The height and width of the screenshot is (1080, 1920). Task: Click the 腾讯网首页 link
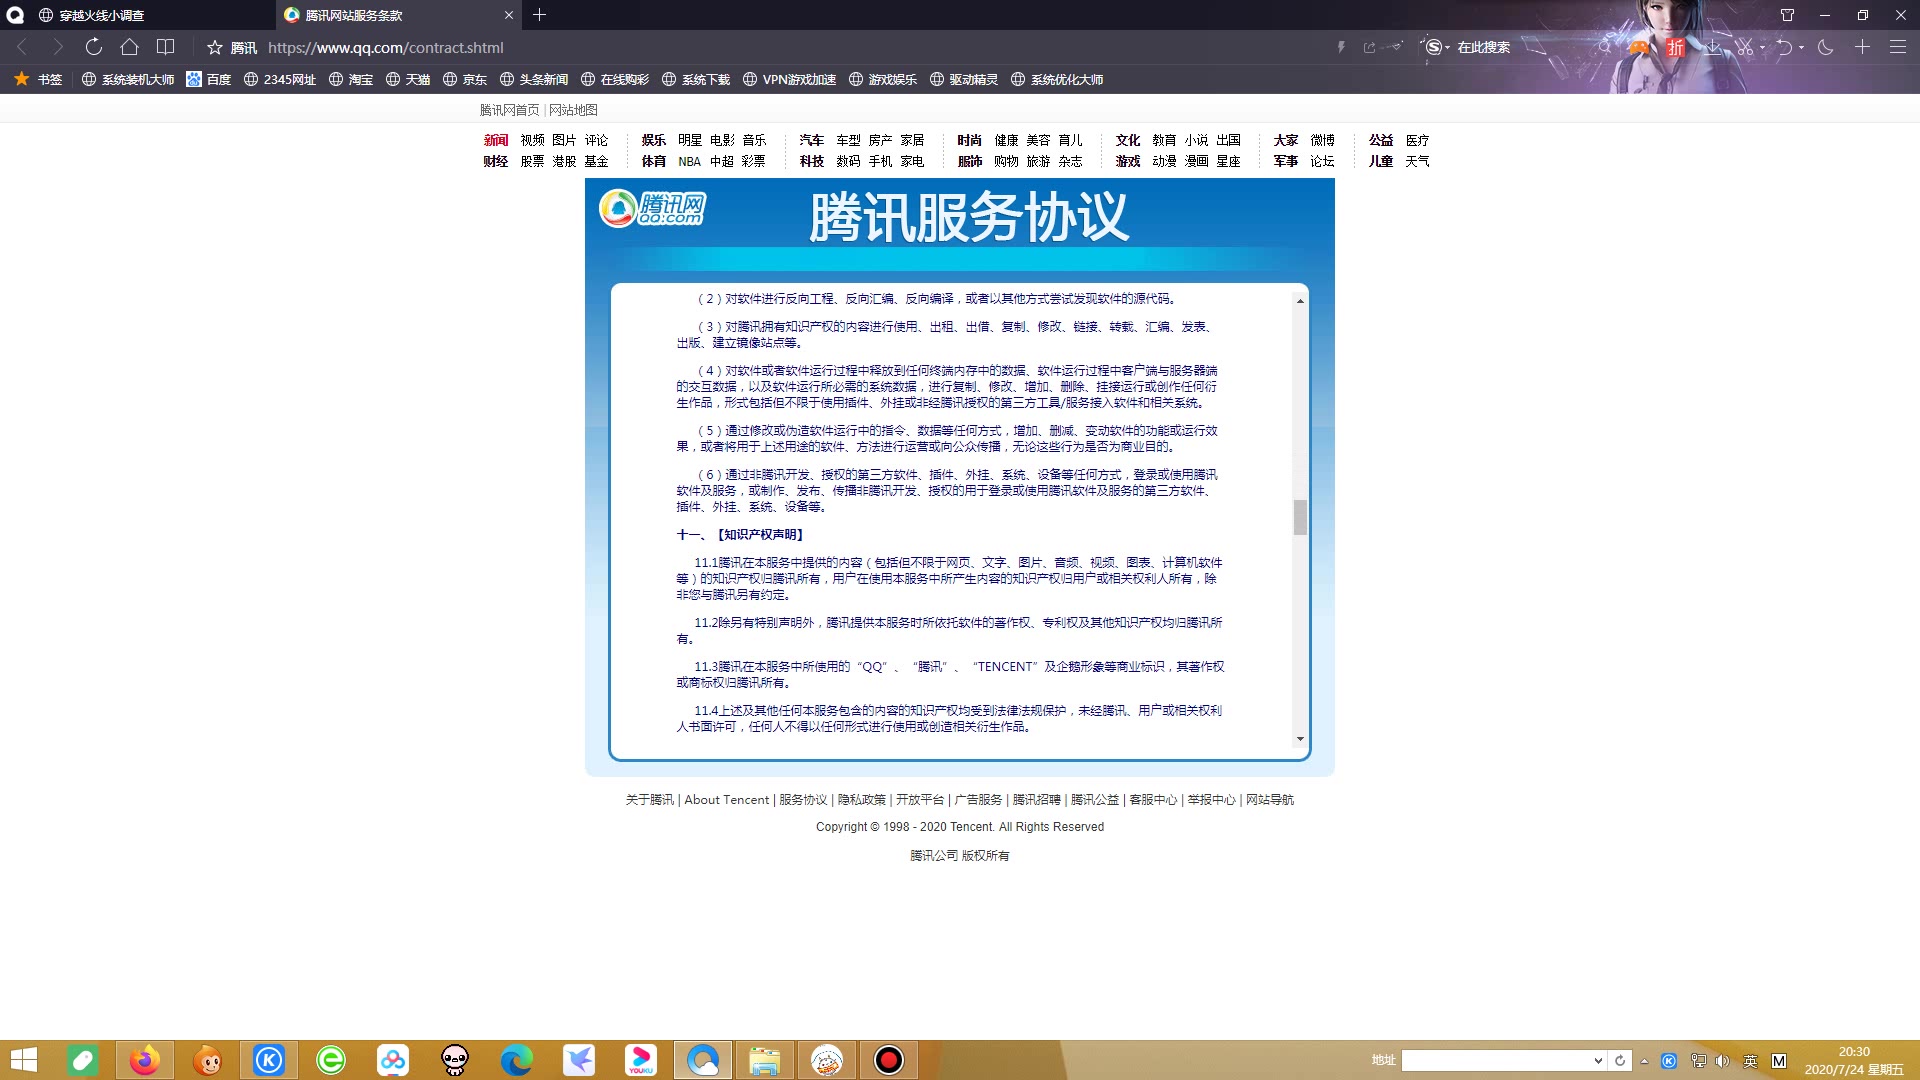[x=509, y=110]
